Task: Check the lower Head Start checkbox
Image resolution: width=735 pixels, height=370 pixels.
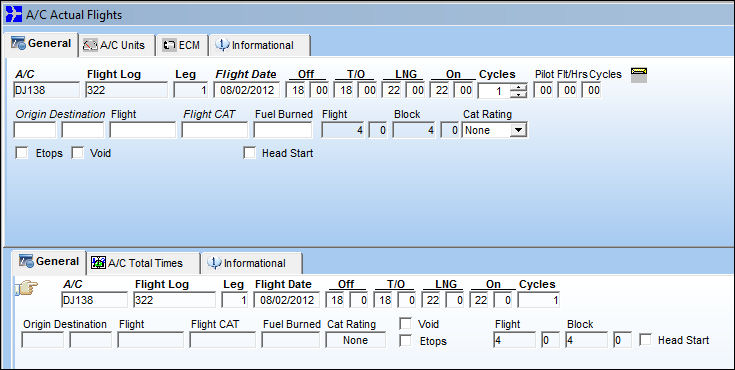Action: pos(645,340)
